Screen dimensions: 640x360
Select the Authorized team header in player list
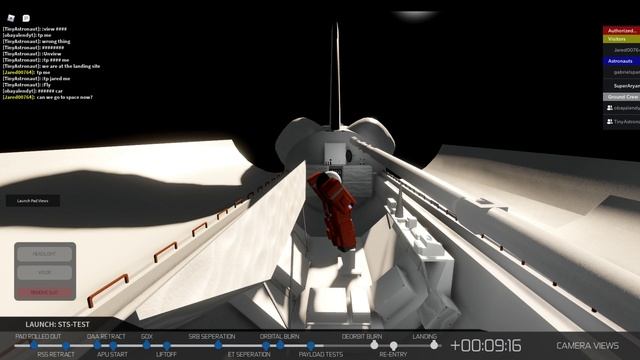[x=622, y=31]
